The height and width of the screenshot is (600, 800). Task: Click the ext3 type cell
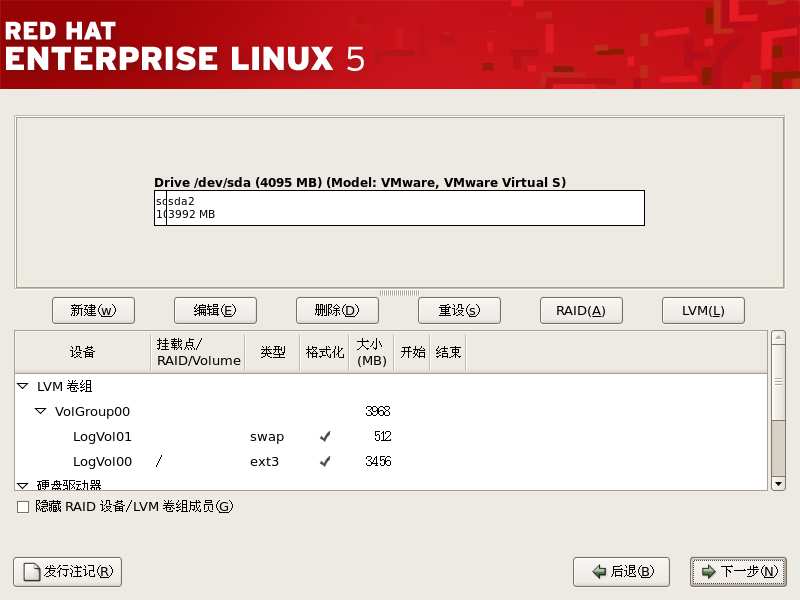coord(264,462)
